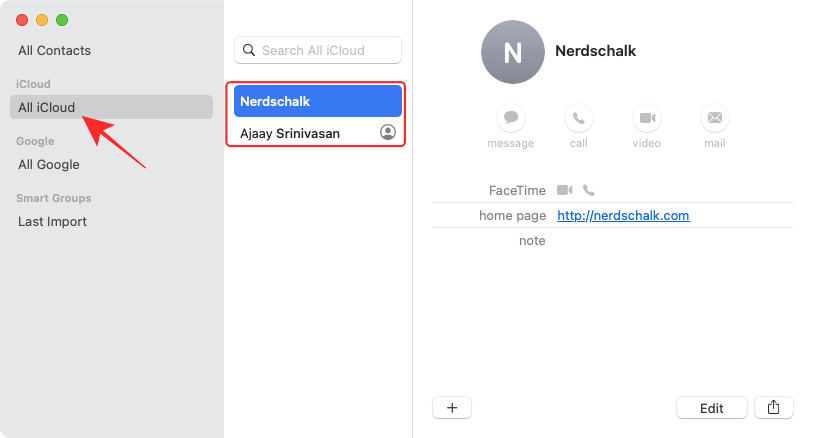Click the message icon for Nerdschalk
Image resolution: width=813 pixels, height=438 pixels.
click(511, 118)
